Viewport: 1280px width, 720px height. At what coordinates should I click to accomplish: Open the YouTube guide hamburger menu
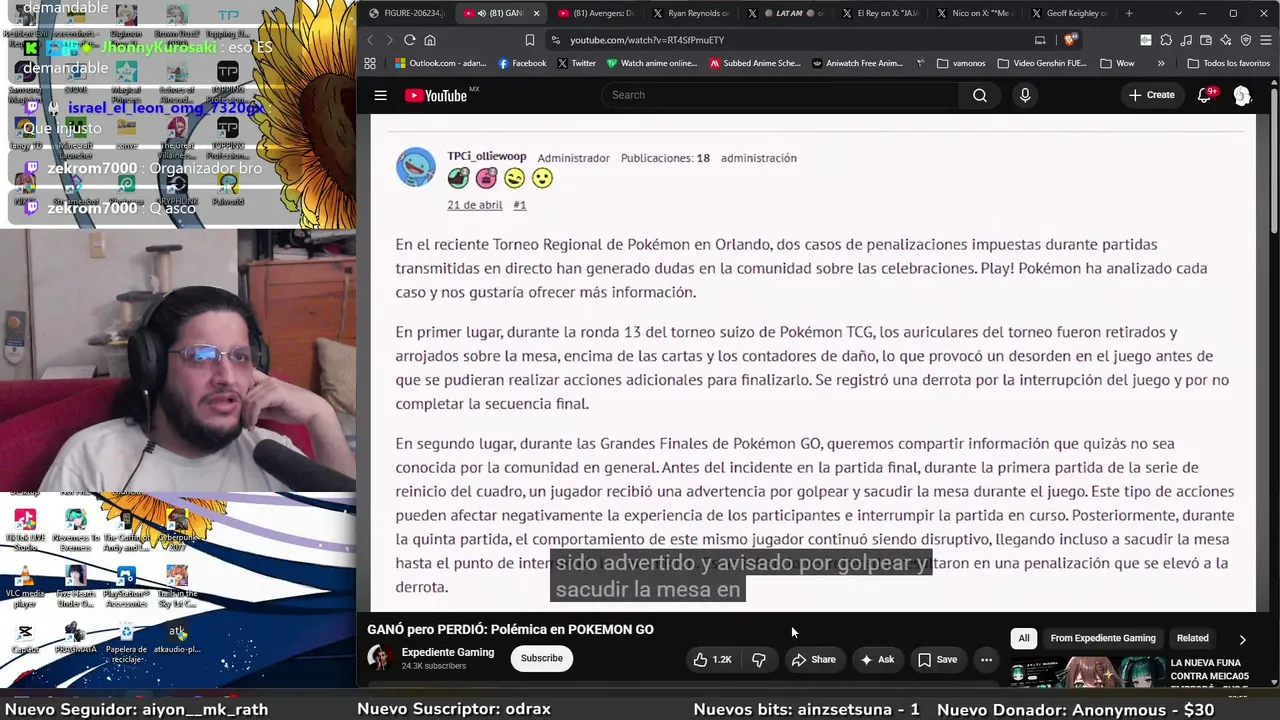pyautogui.click(x=380, y=95)
